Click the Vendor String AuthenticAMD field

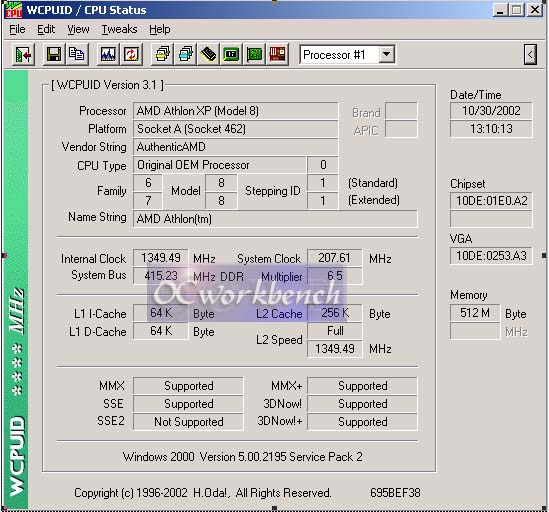tap(235, 147)
